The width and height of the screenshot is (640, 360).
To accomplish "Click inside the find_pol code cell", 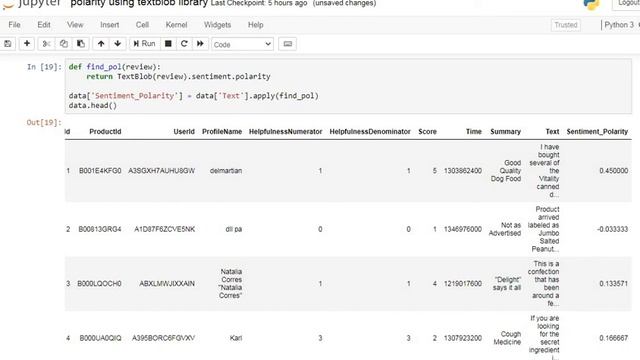I will [x=348, y=86].
